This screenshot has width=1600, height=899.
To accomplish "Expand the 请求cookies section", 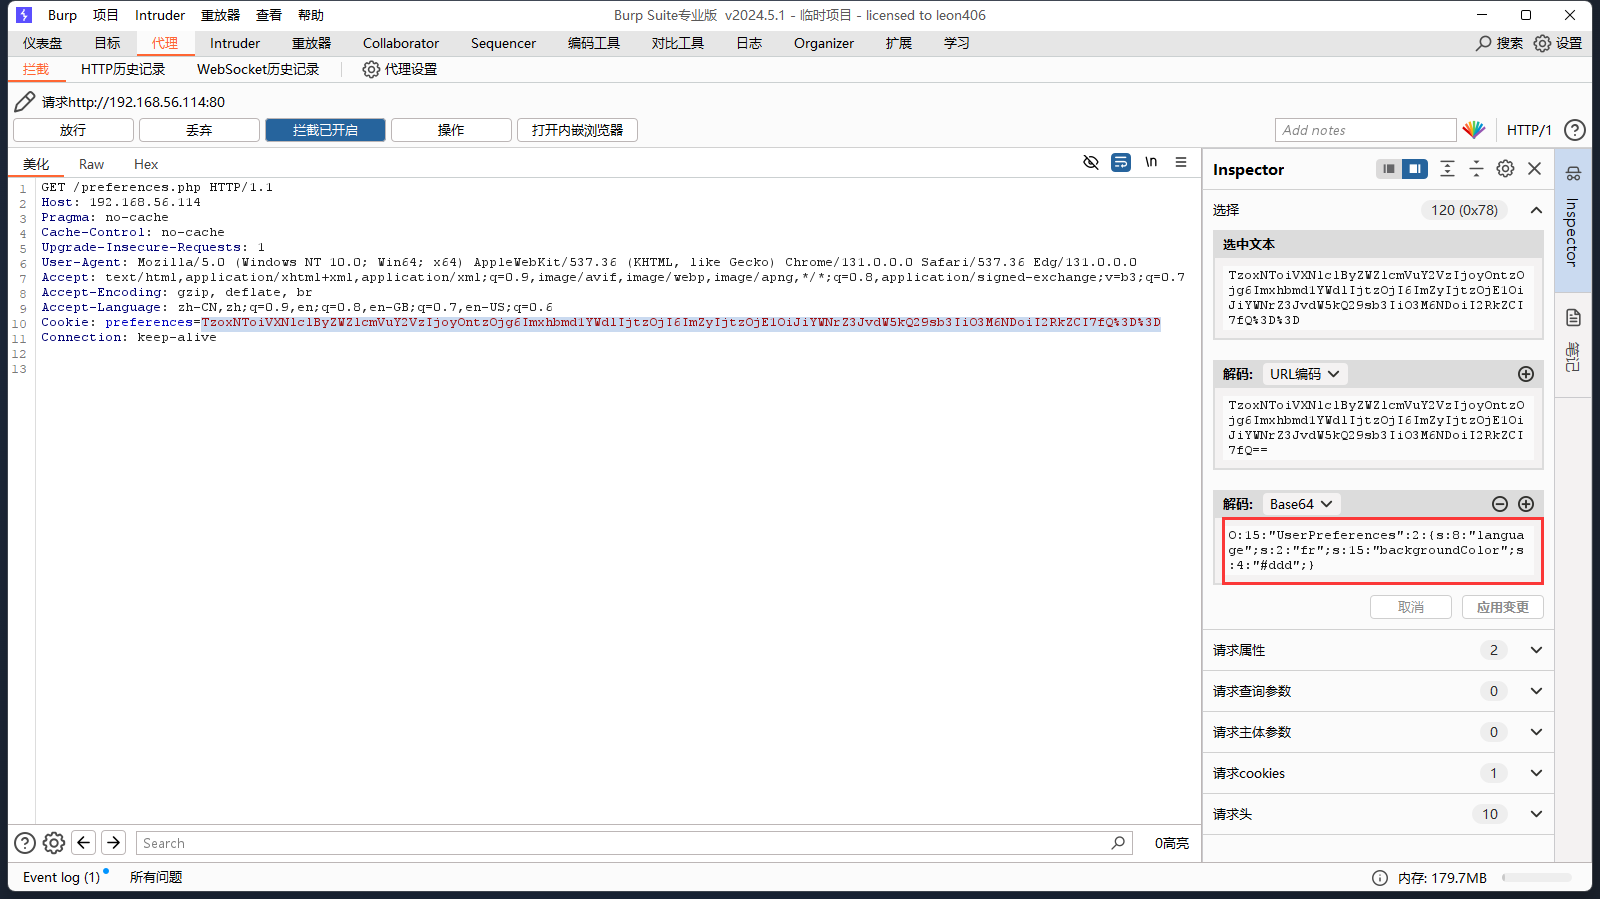I will tap(1536, 773).
